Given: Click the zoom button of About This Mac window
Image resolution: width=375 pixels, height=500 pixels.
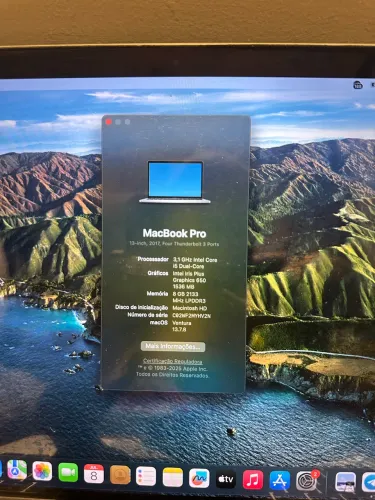Looking at the screenshot, I should click(127, 122).
